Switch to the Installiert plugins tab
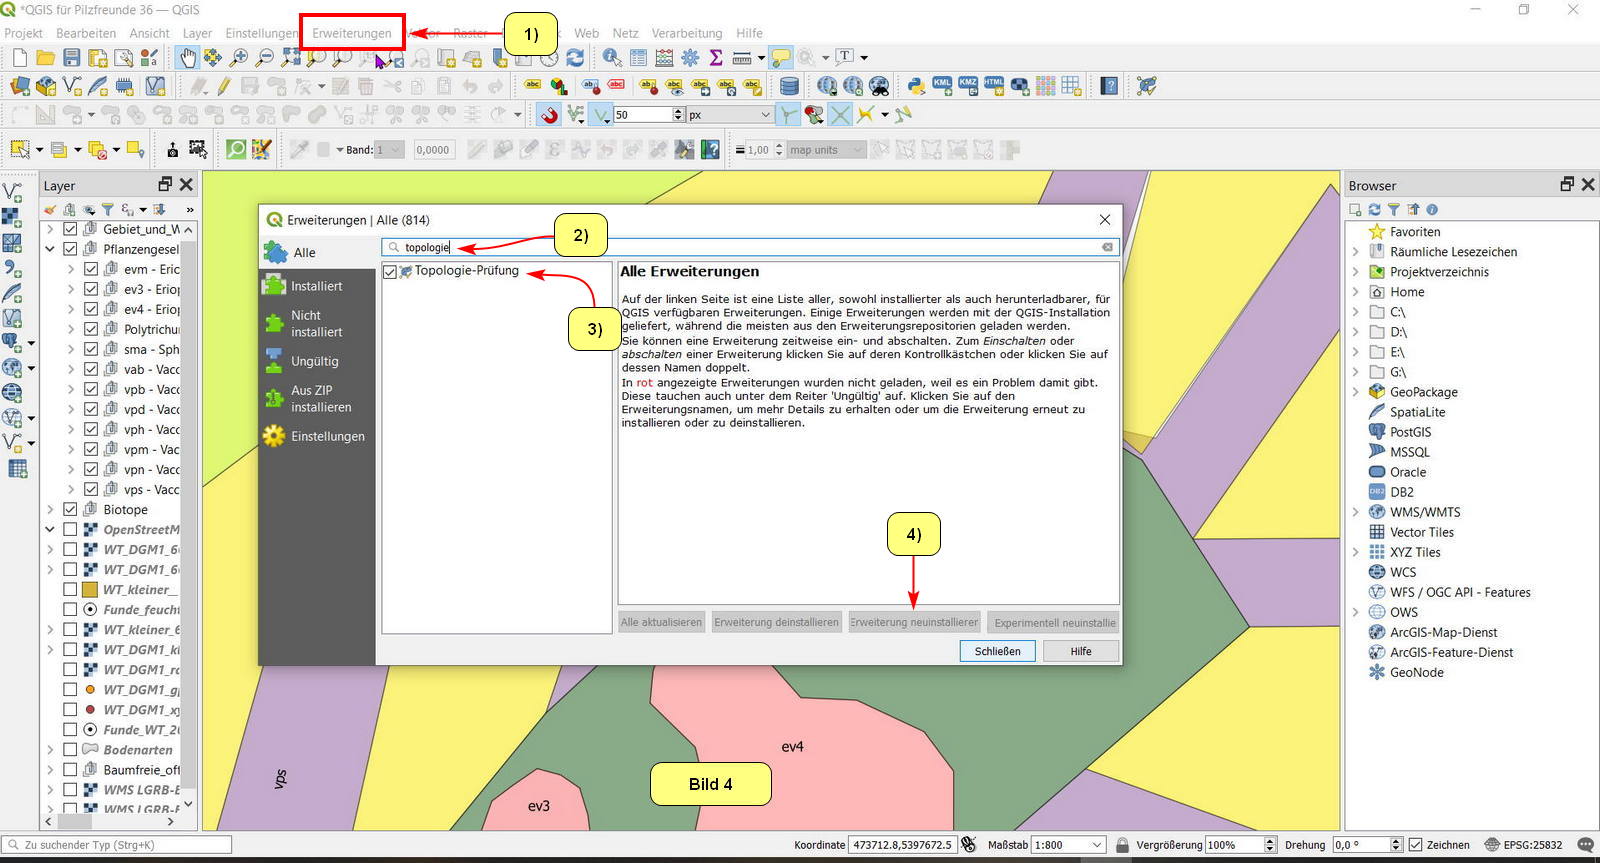Image resolution: width=1600 pixels, height=863 pixels. [316, 286]
